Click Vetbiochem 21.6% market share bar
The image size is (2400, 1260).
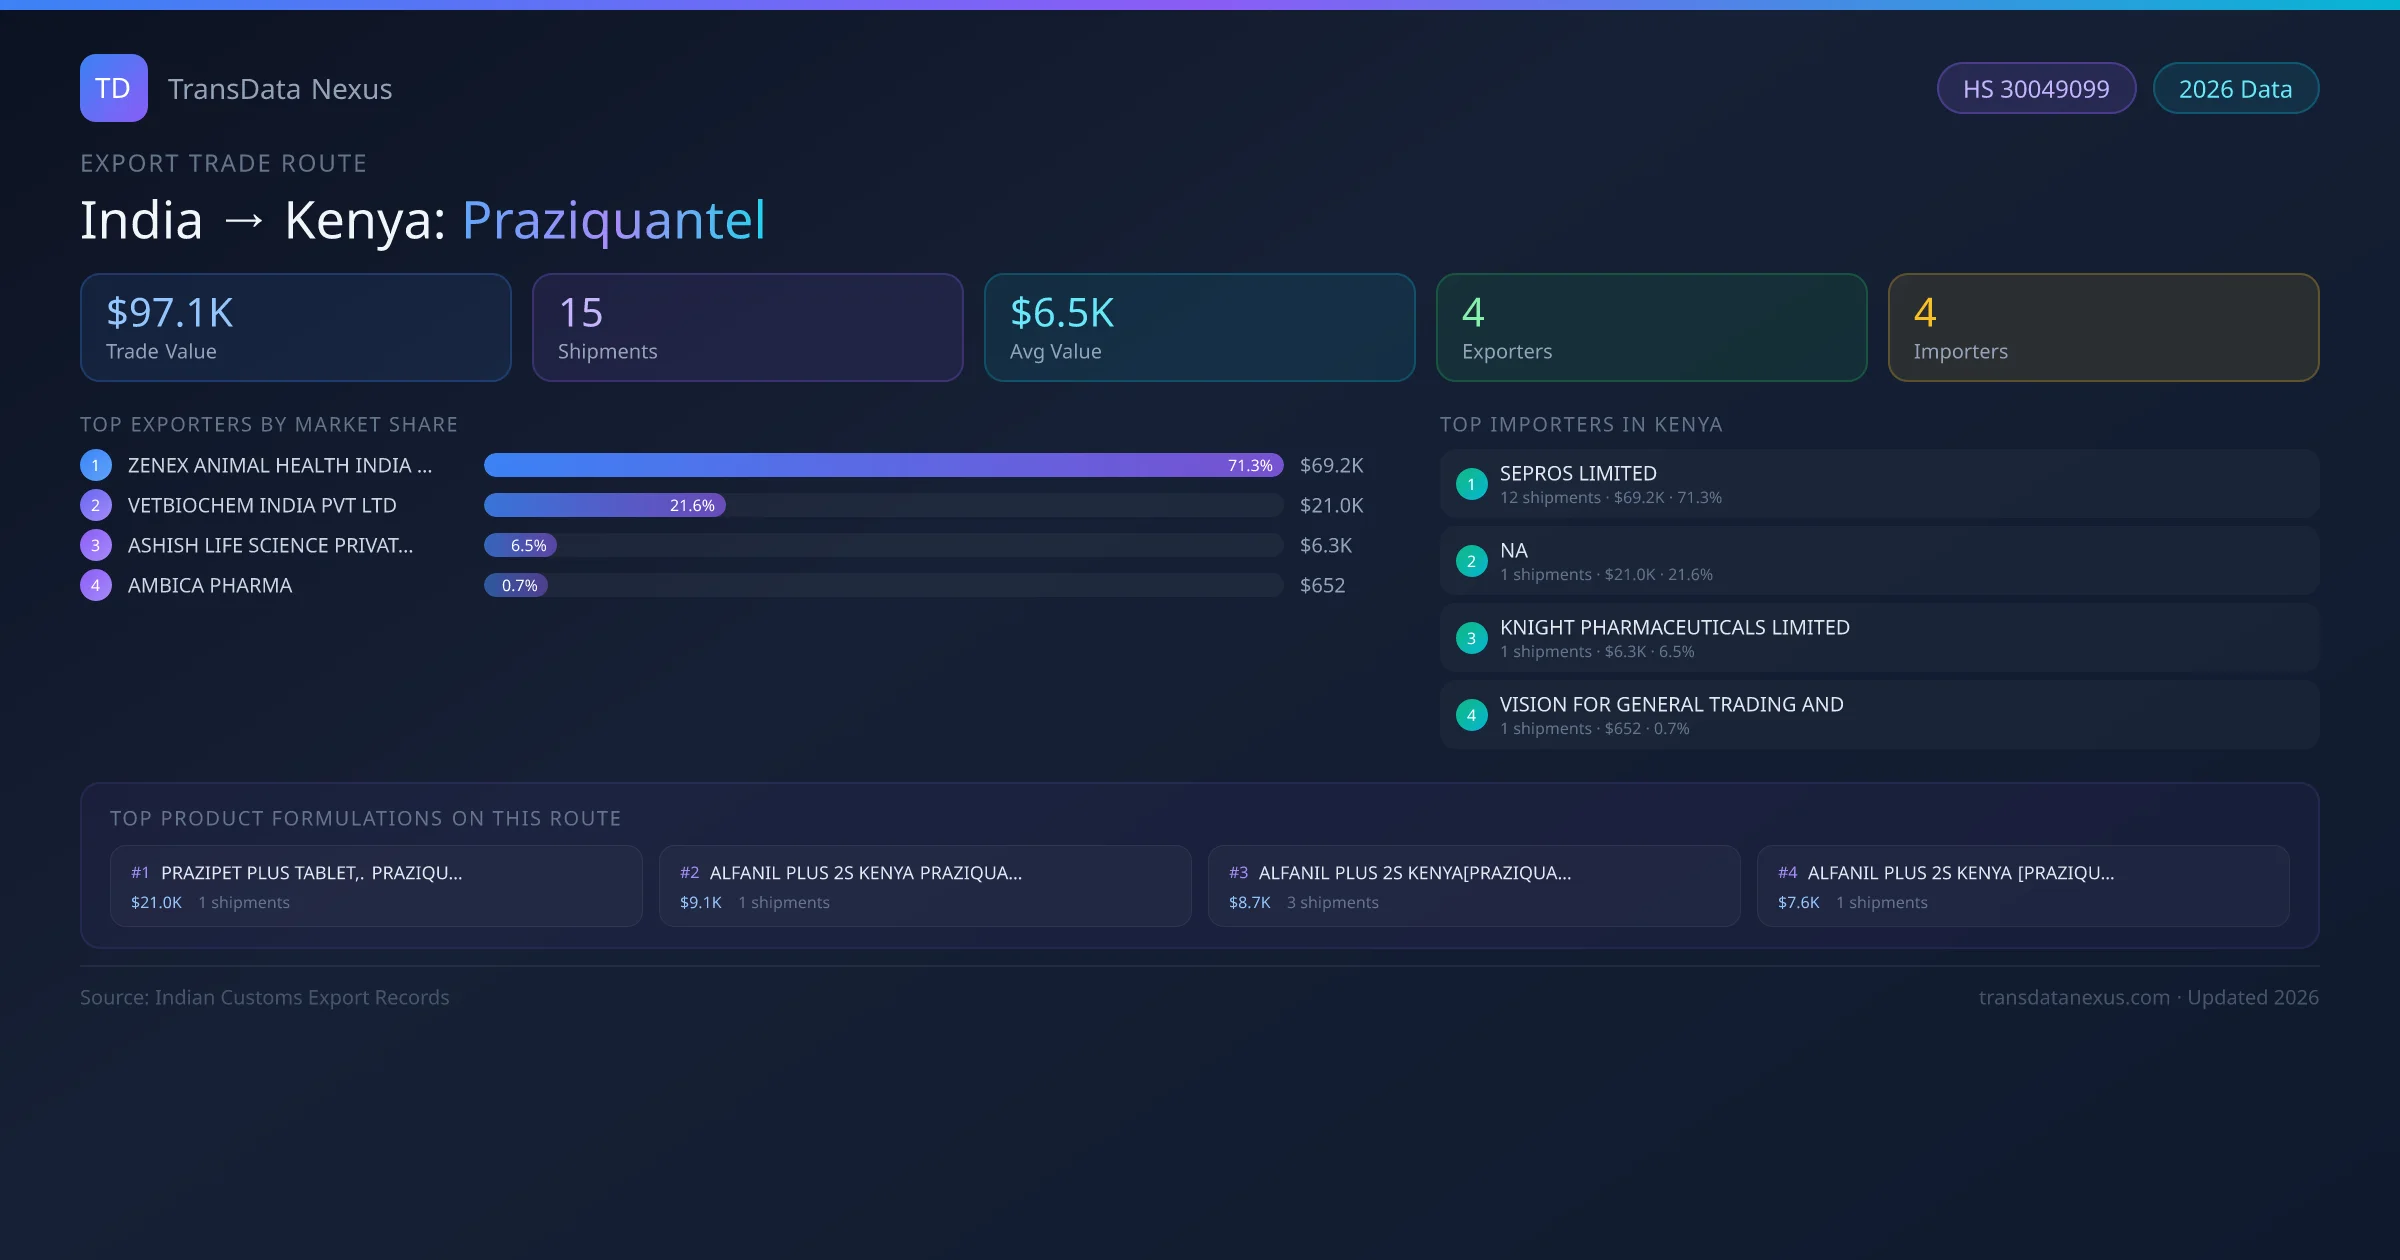[605, 505]
